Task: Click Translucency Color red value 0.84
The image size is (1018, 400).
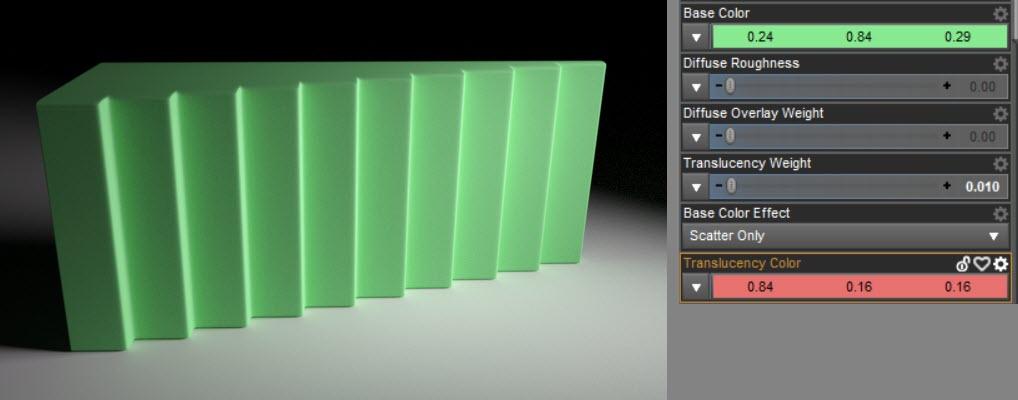Action: tap(760, 287)
